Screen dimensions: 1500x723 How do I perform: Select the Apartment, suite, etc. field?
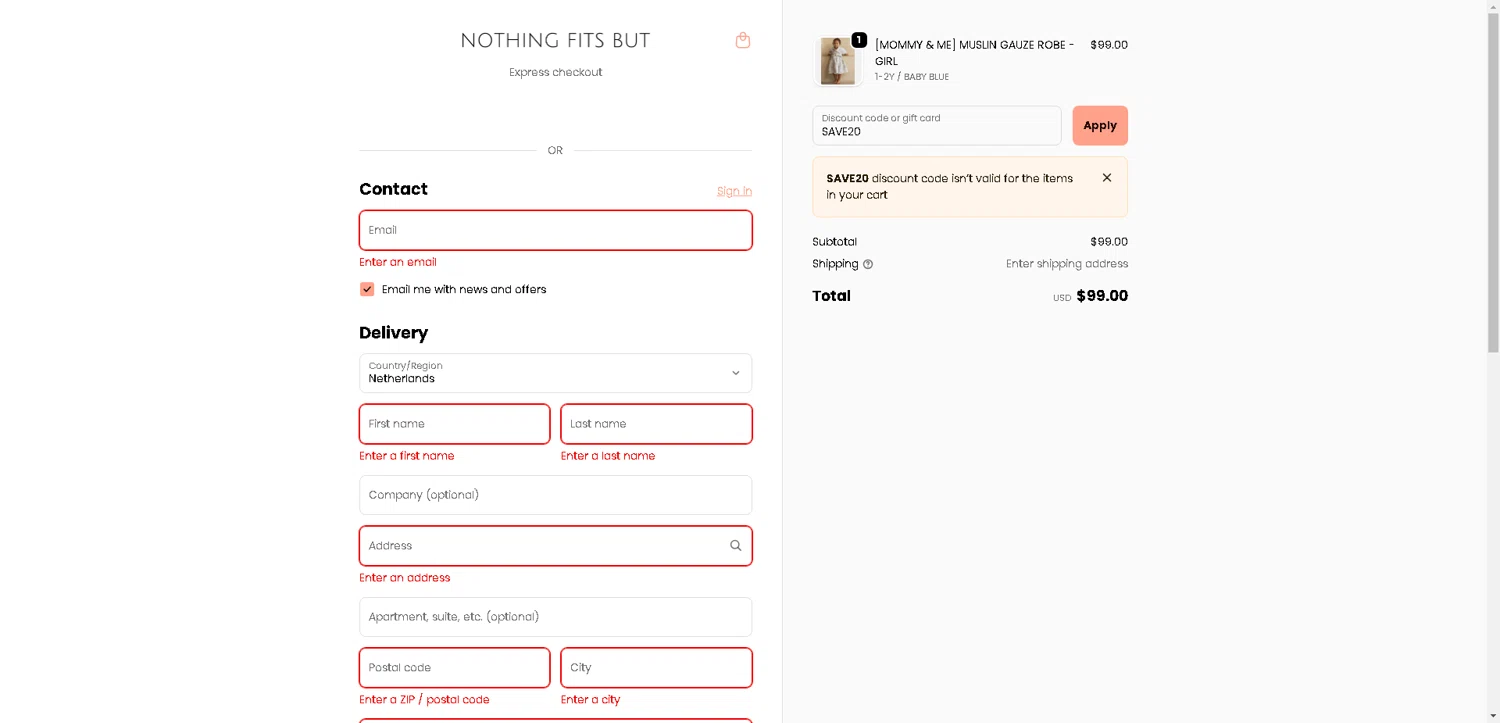tap(556, 617)
